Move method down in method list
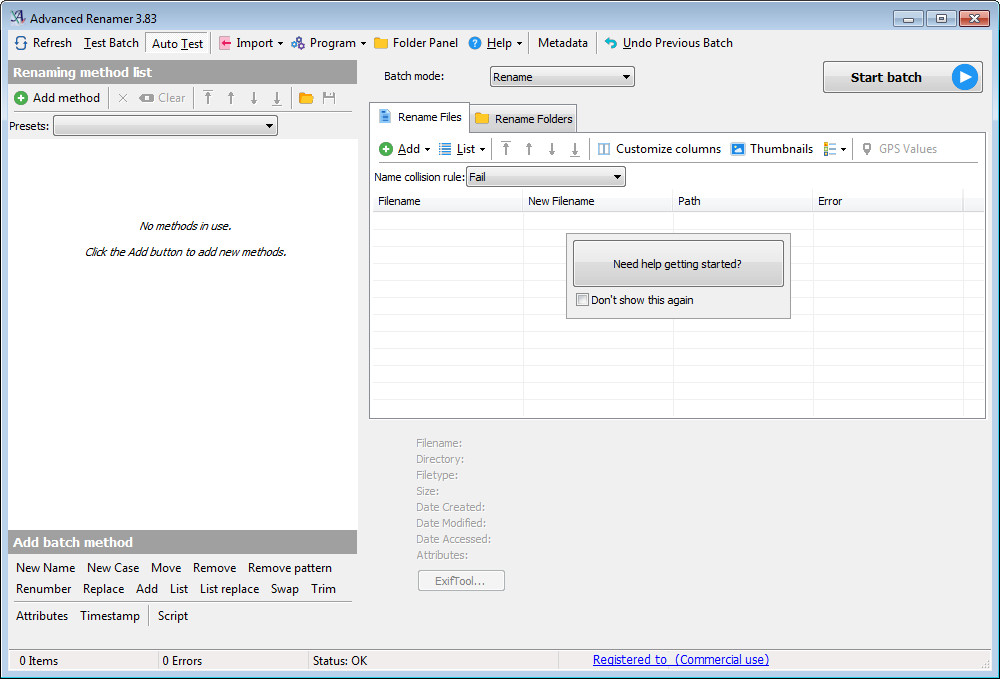 point(254,98)
